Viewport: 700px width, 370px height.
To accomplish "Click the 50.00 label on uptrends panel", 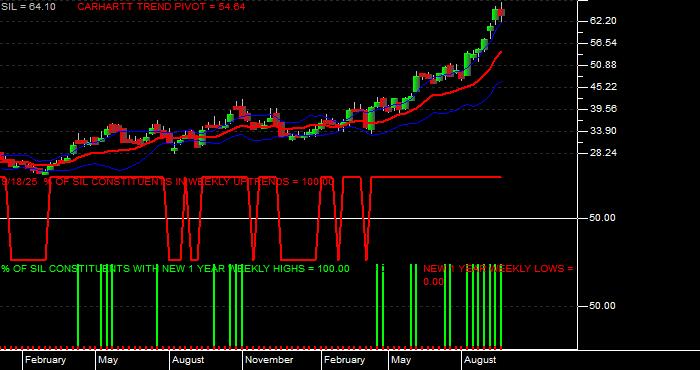I will click(603, 218).
